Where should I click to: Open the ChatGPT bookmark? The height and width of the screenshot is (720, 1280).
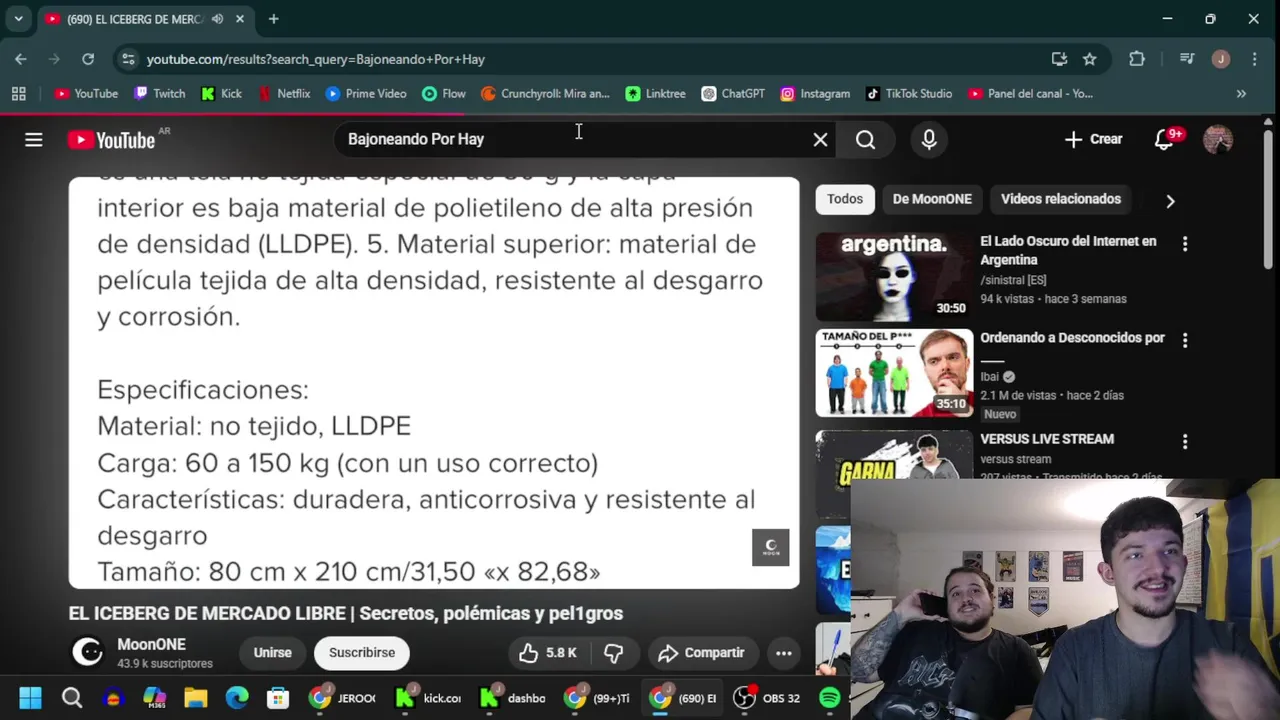(733, 93)
